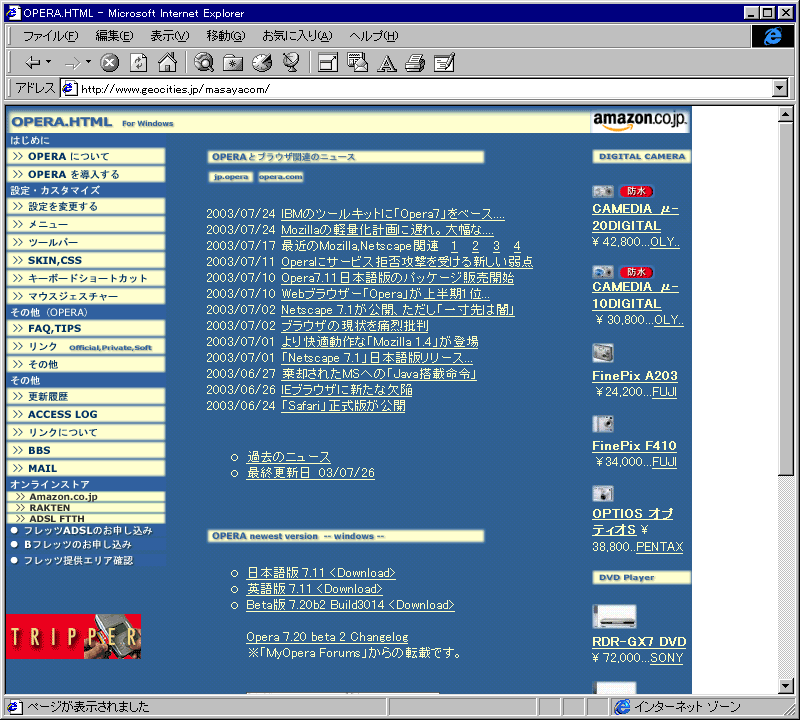Open the 移動(G) menu
This screenshot has height=720, width=800.
[226, 36]
